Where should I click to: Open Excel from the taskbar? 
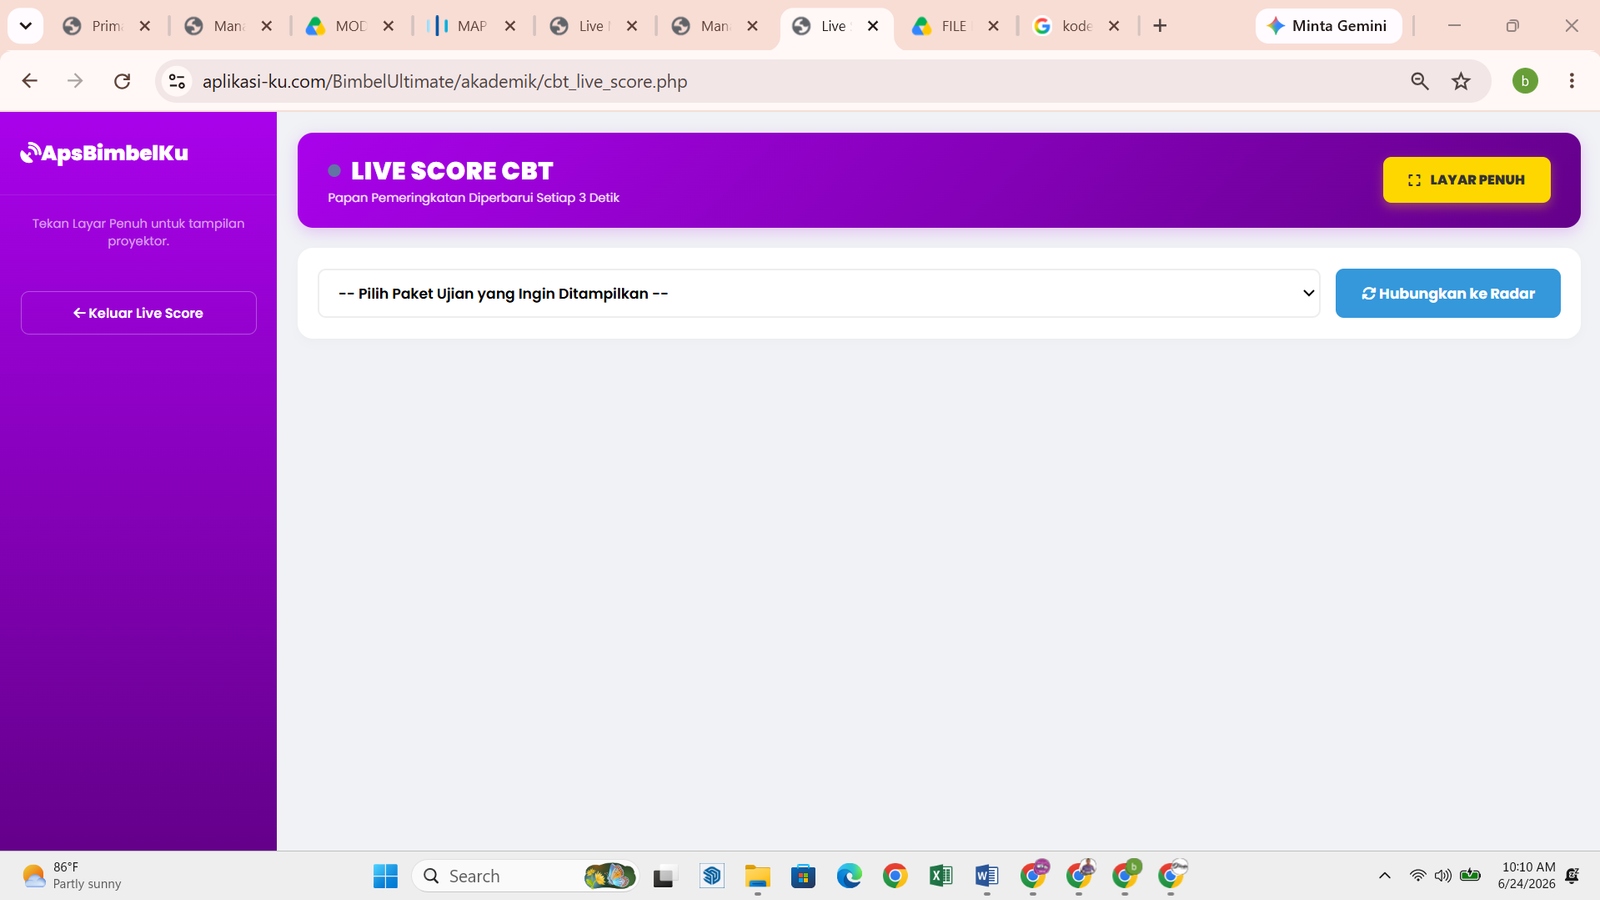tap(940, 876)
